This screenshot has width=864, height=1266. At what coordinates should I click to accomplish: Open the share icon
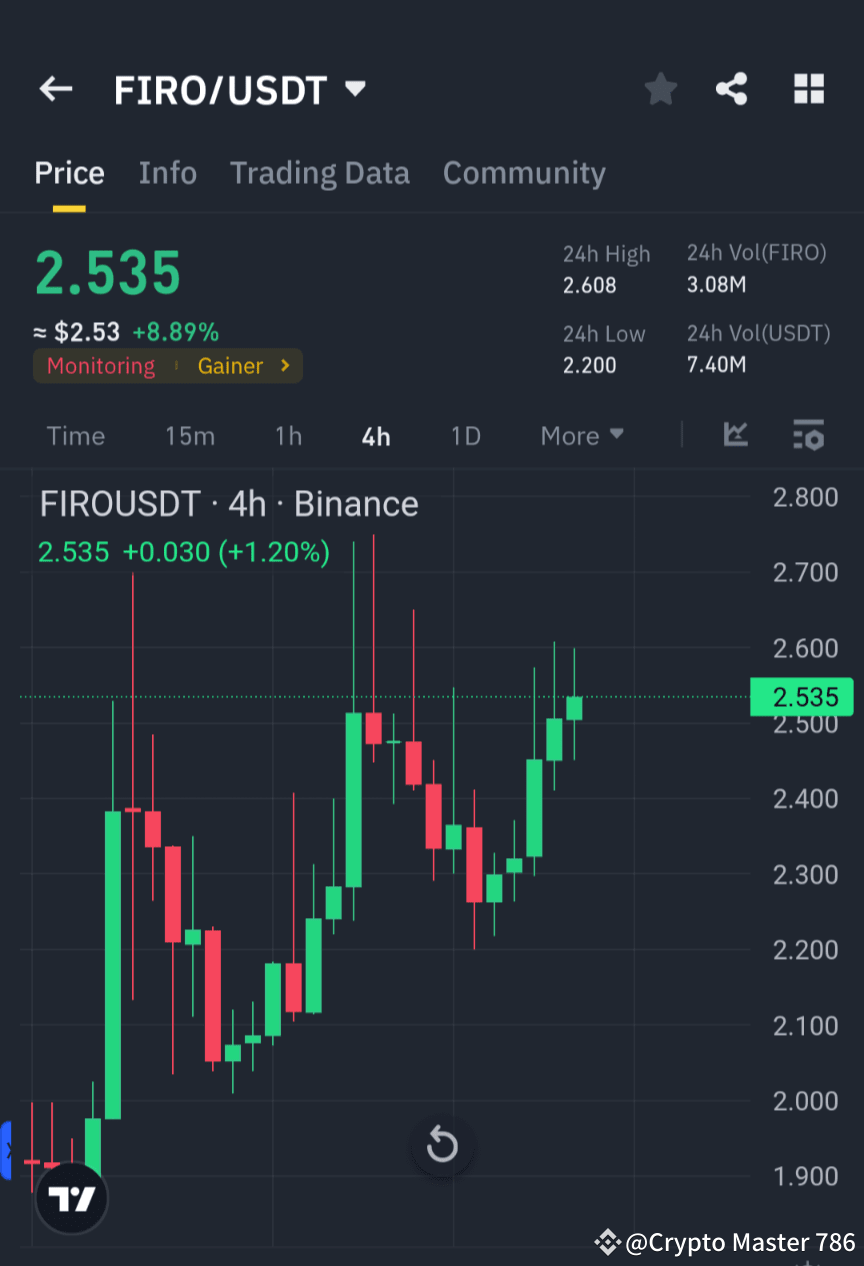[x=732, y=89]
